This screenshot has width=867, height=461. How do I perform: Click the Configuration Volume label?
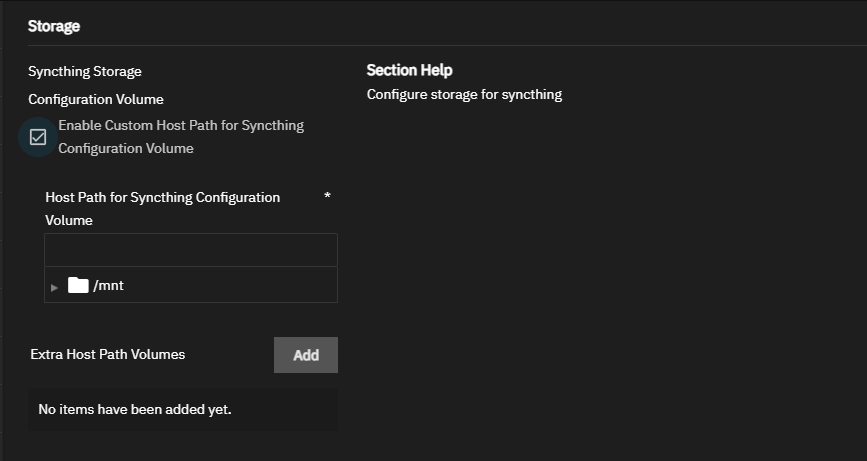tap(96, 99)
